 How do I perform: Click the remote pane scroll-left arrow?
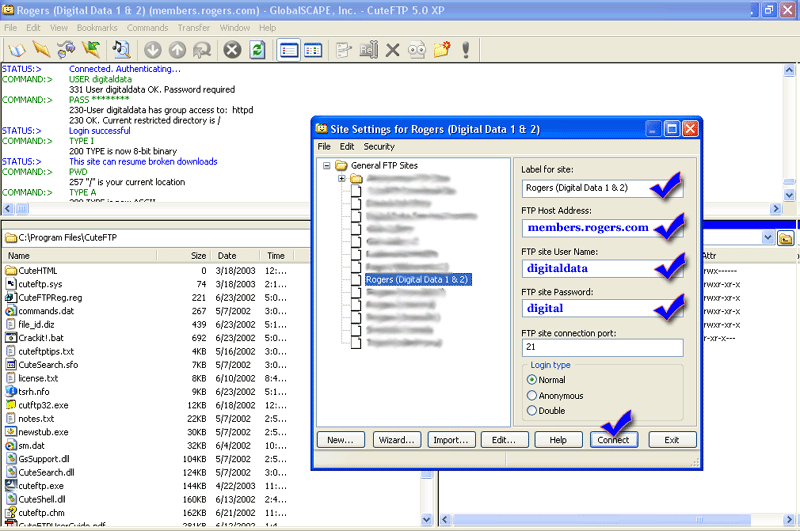[445, 520]
